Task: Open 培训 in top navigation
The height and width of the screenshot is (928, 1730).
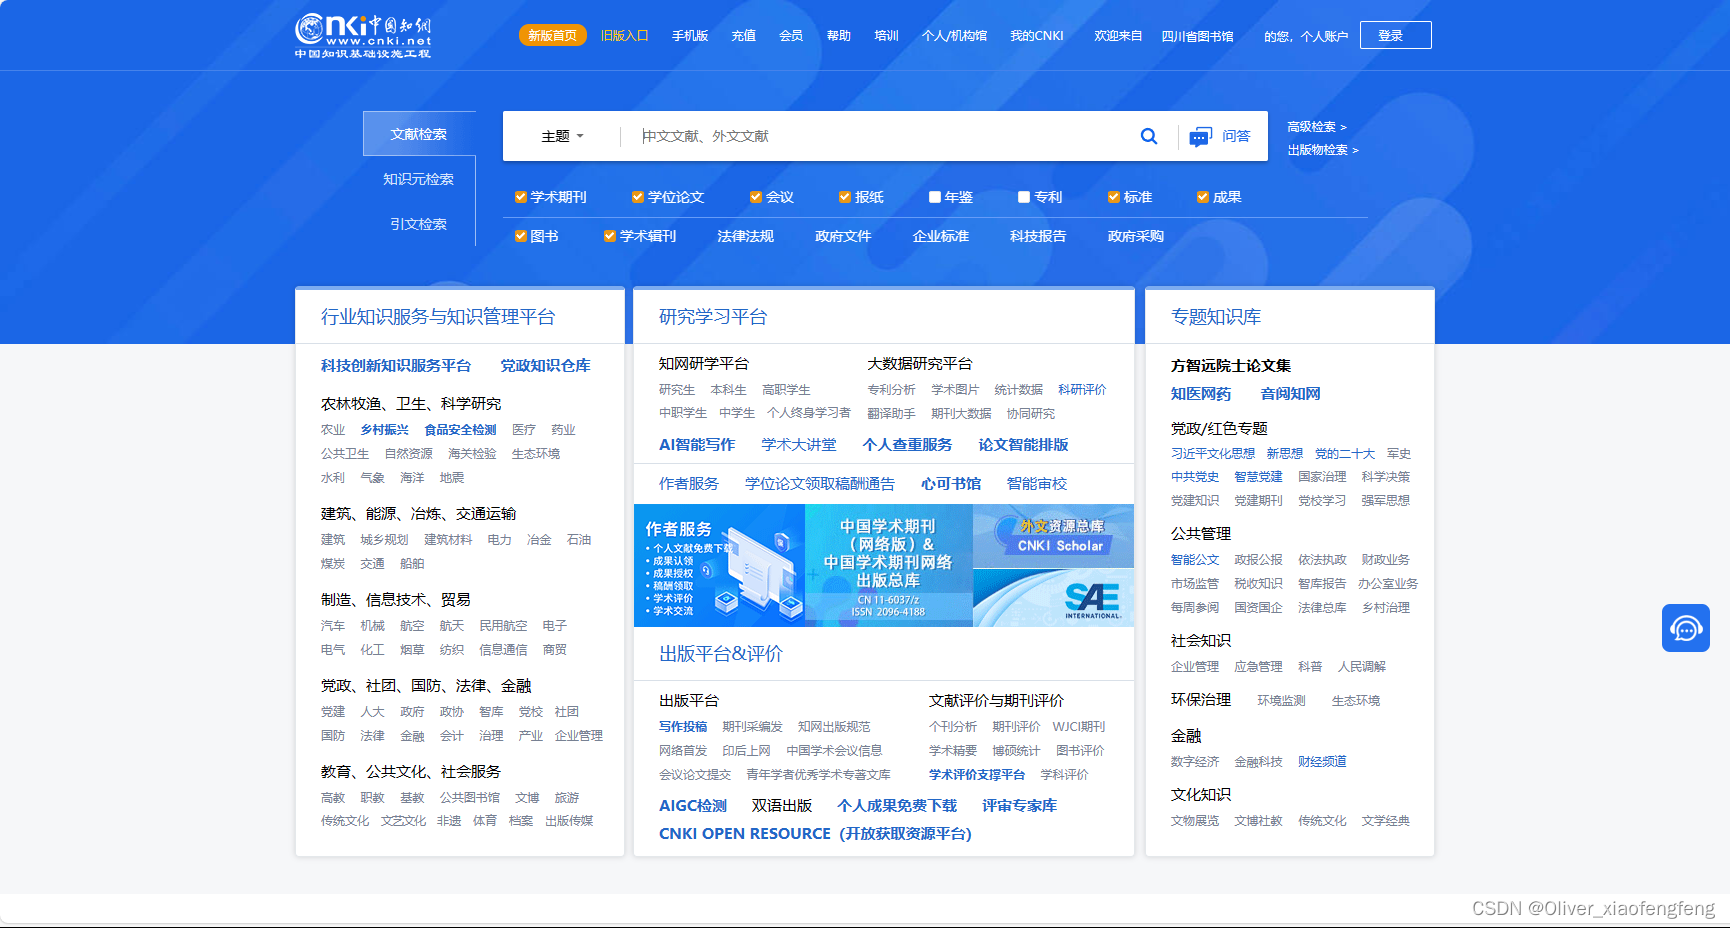Action: tap(886, 35)
